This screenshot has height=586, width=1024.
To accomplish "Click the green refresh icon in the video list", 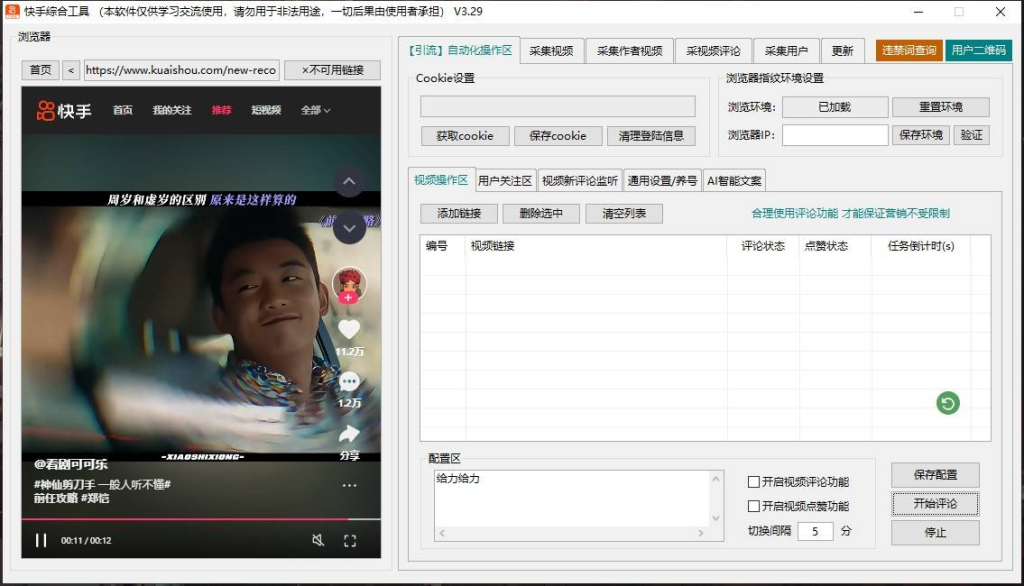I will pyautogui.click(x=947, y=403).
